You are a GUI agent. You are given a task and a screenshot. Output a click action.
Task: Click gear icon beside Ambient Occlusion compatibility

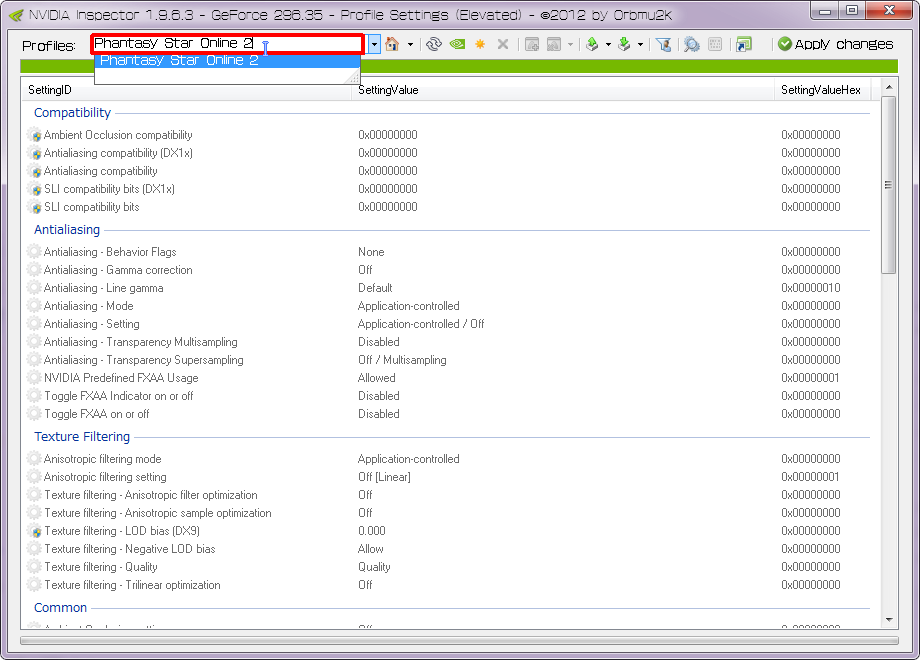click(35, 135)
